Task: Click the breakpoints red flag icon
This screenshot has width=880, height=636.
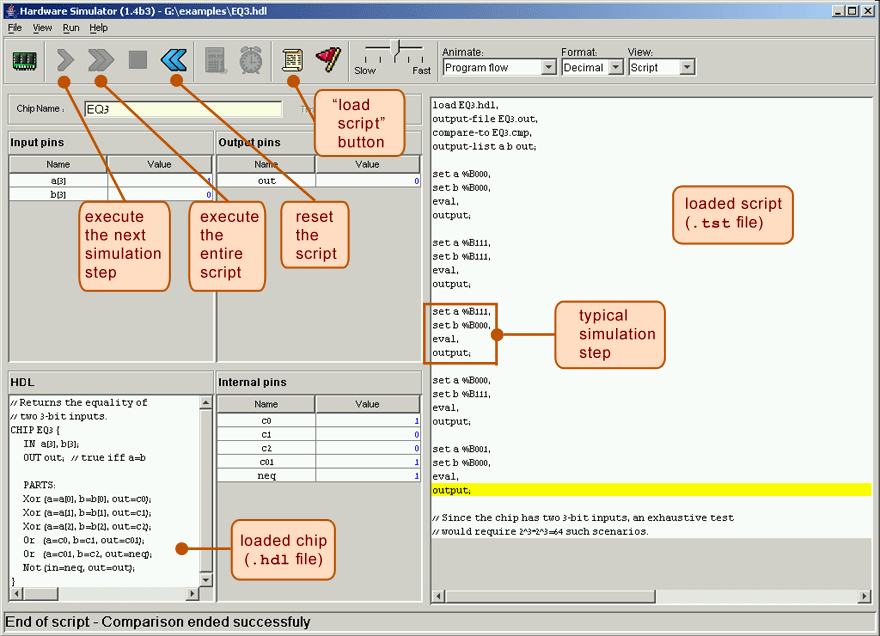Action: pos(328,60)
